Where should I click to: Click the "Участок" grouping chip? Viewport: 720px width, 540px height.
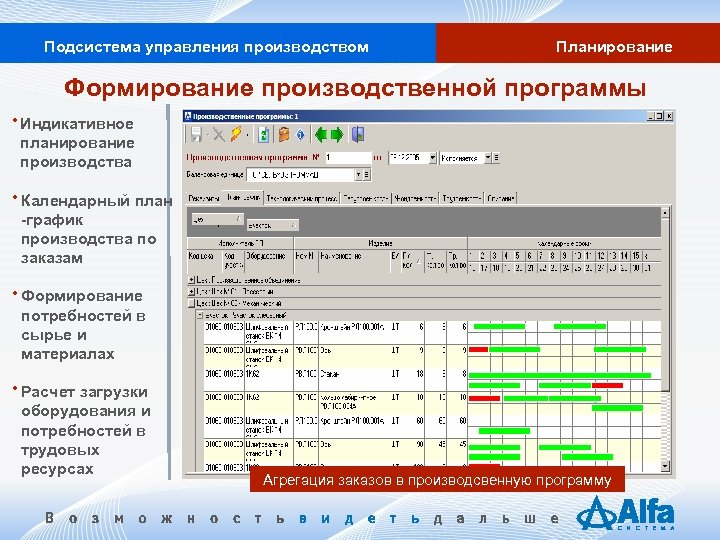[272, 225]
